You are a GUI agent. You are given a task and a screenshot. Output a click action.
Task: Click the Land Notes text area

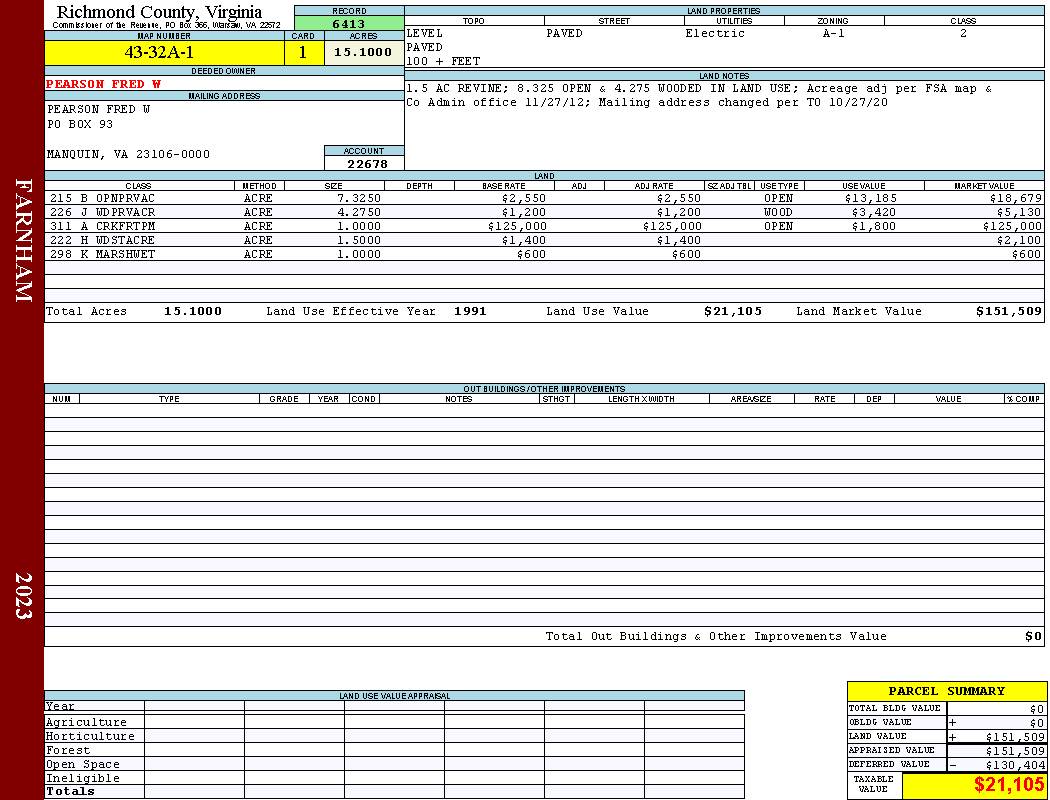pyautogui.click(x=724, y=125)
